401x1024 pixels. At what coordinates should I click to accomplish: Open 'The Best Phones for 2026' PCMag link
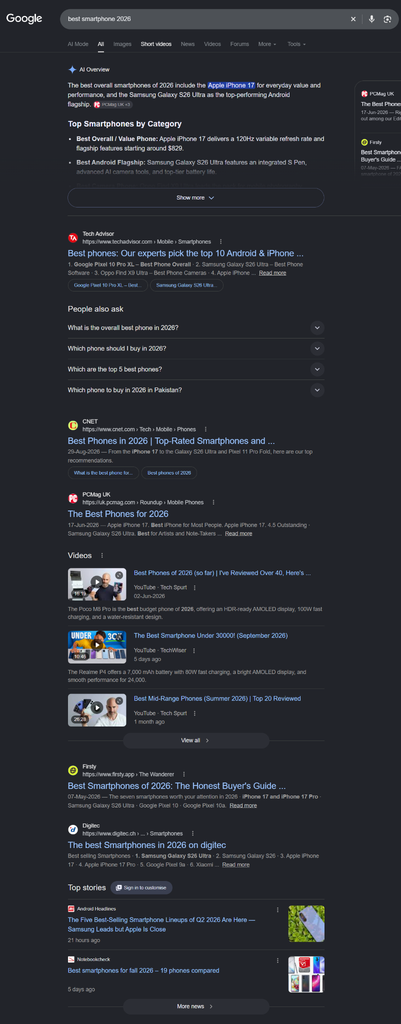118,514
